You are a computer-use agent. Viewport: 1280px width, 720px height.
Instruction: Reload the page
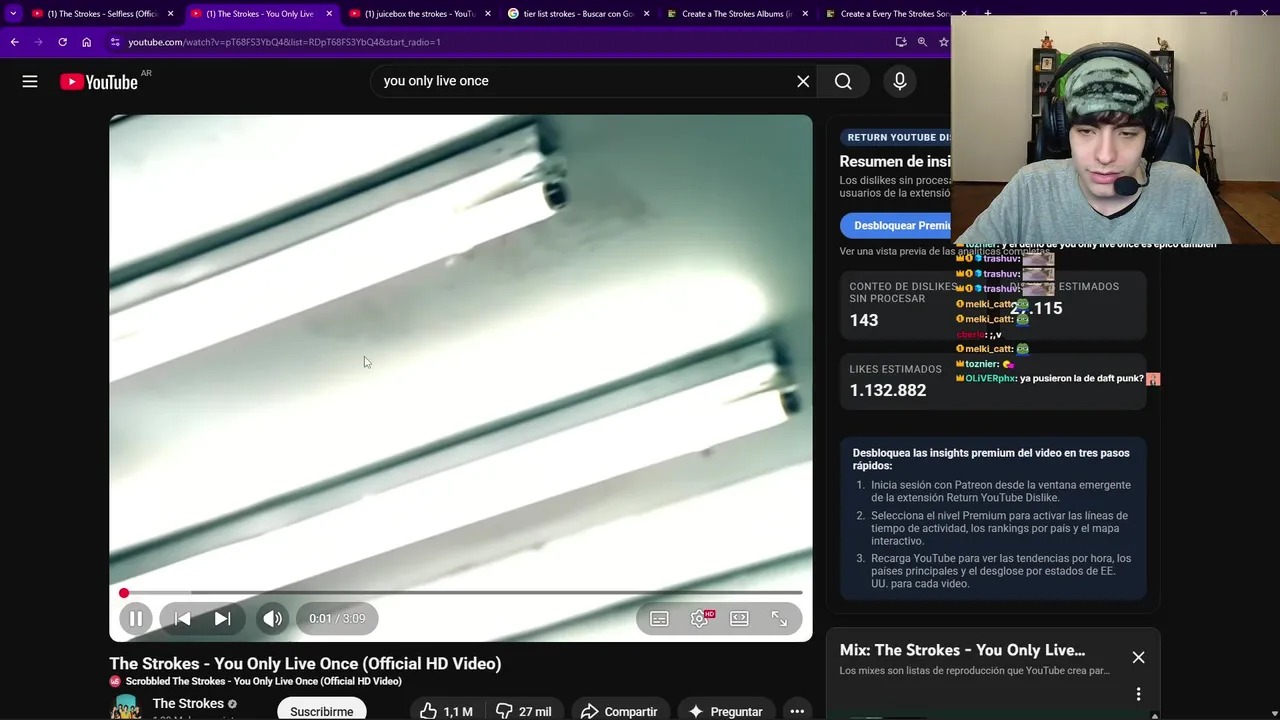pyautogui.click(x=62, y=42)
